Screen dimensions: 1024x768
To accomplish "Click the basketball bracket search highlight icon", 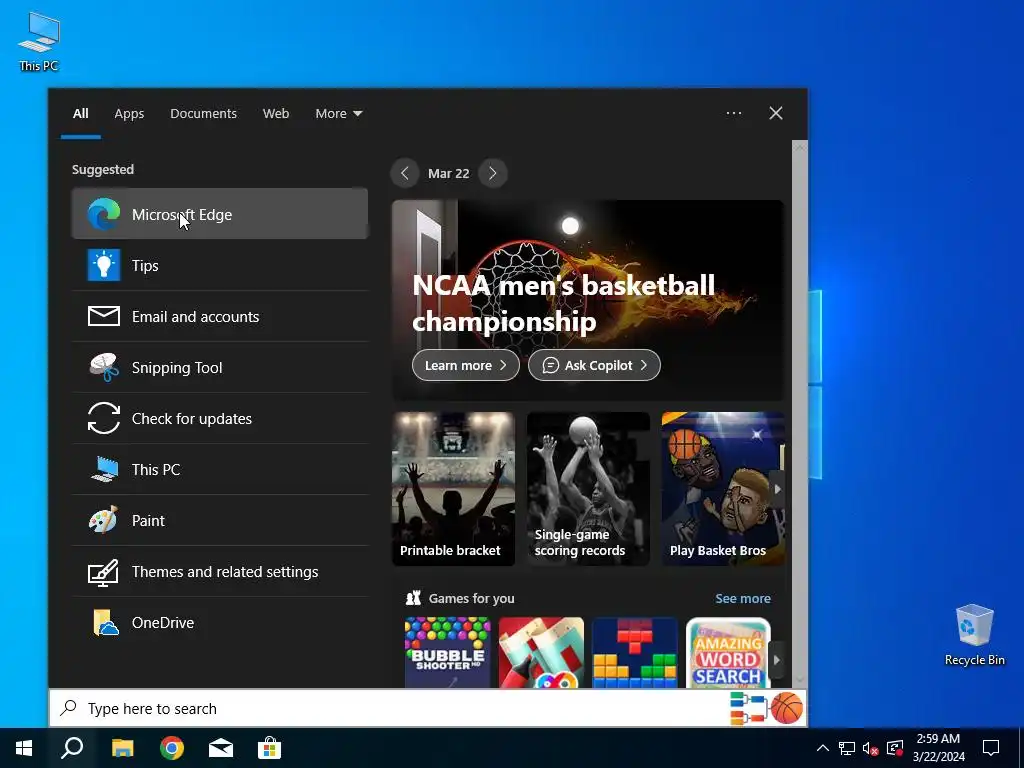I will click(766, 708).
